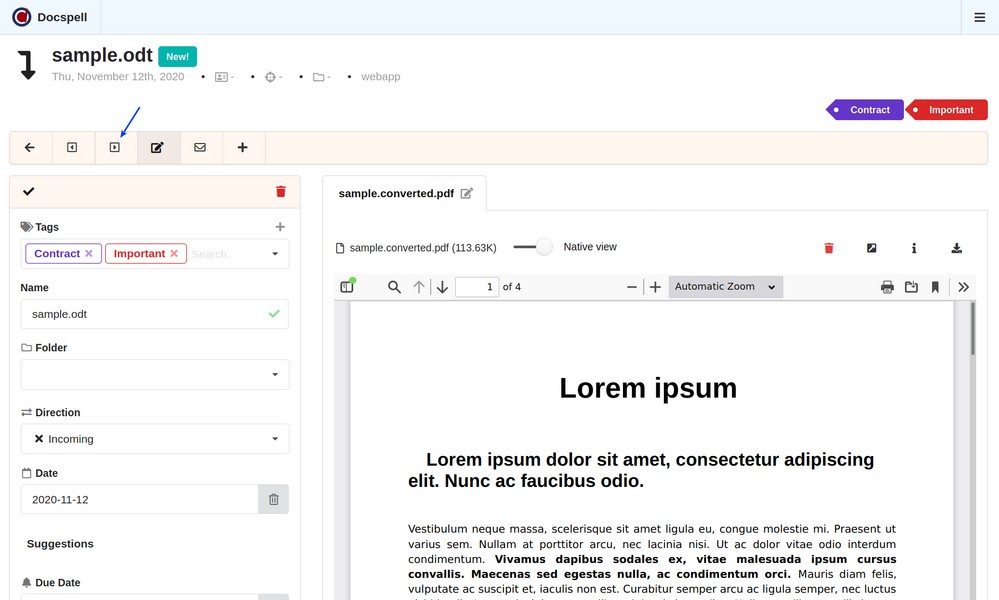The height and width of the screenshot is (600, 999).
Task: Print the PDF from viewer toolbar
Action: point(887,287)
